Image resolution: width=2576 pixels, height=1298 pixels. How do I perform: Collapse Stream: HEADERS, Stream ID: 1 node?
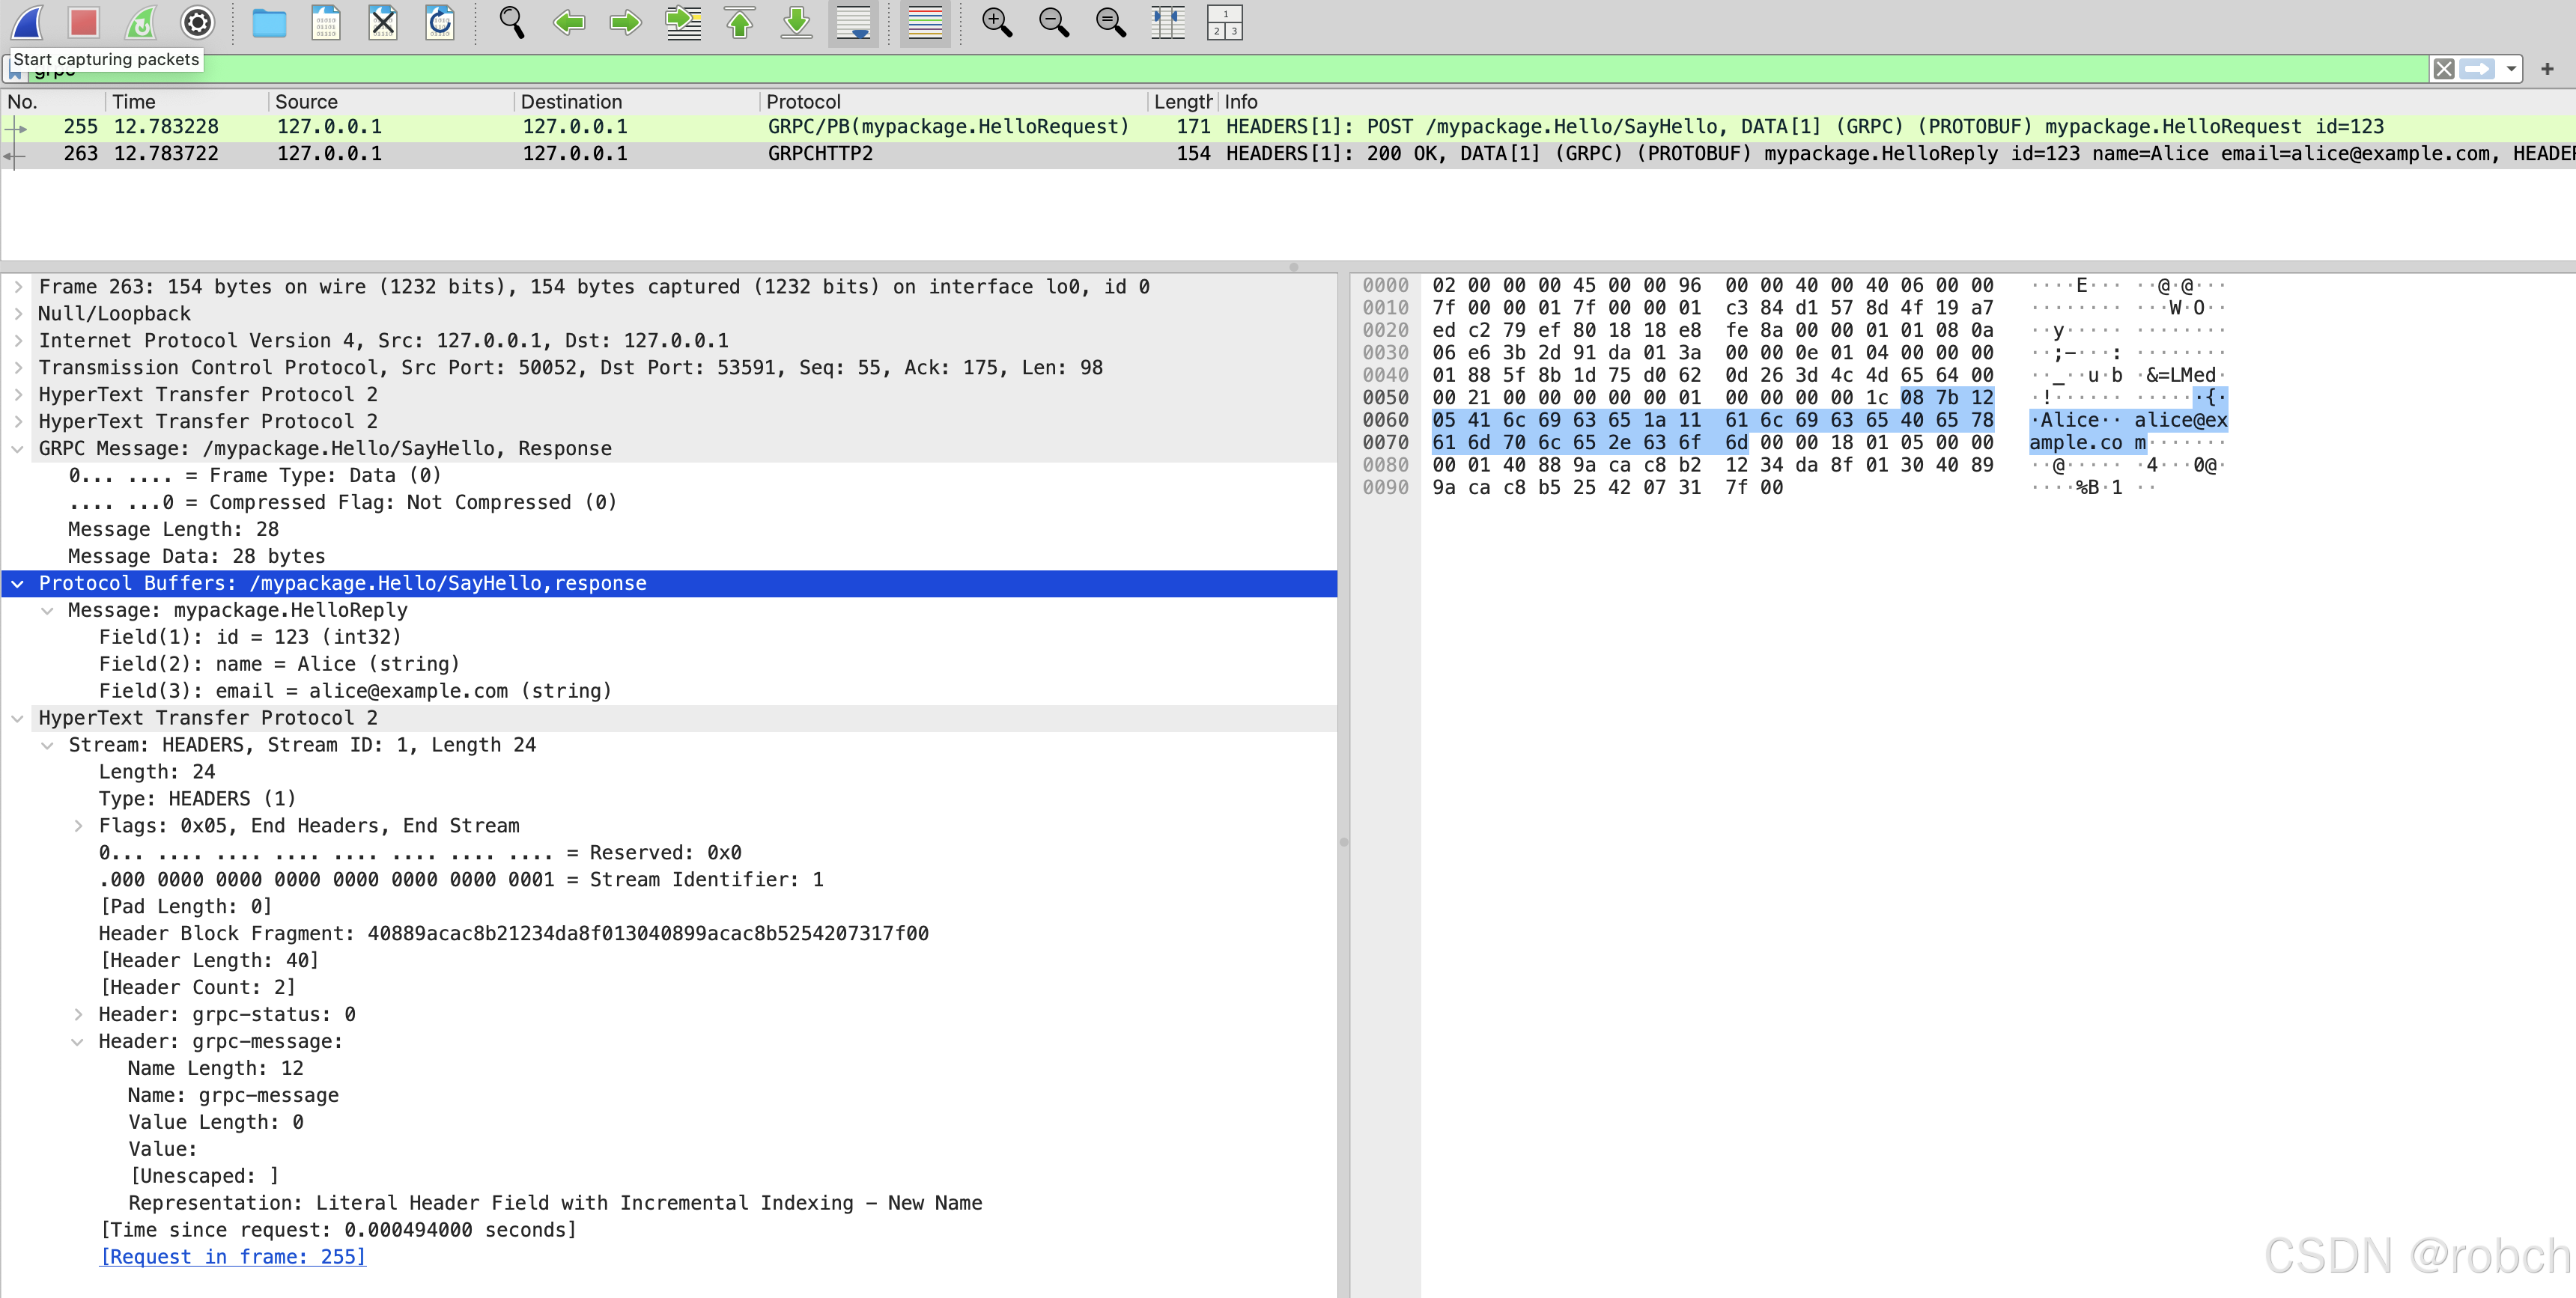pyautogui.click(x=47, y=745)
